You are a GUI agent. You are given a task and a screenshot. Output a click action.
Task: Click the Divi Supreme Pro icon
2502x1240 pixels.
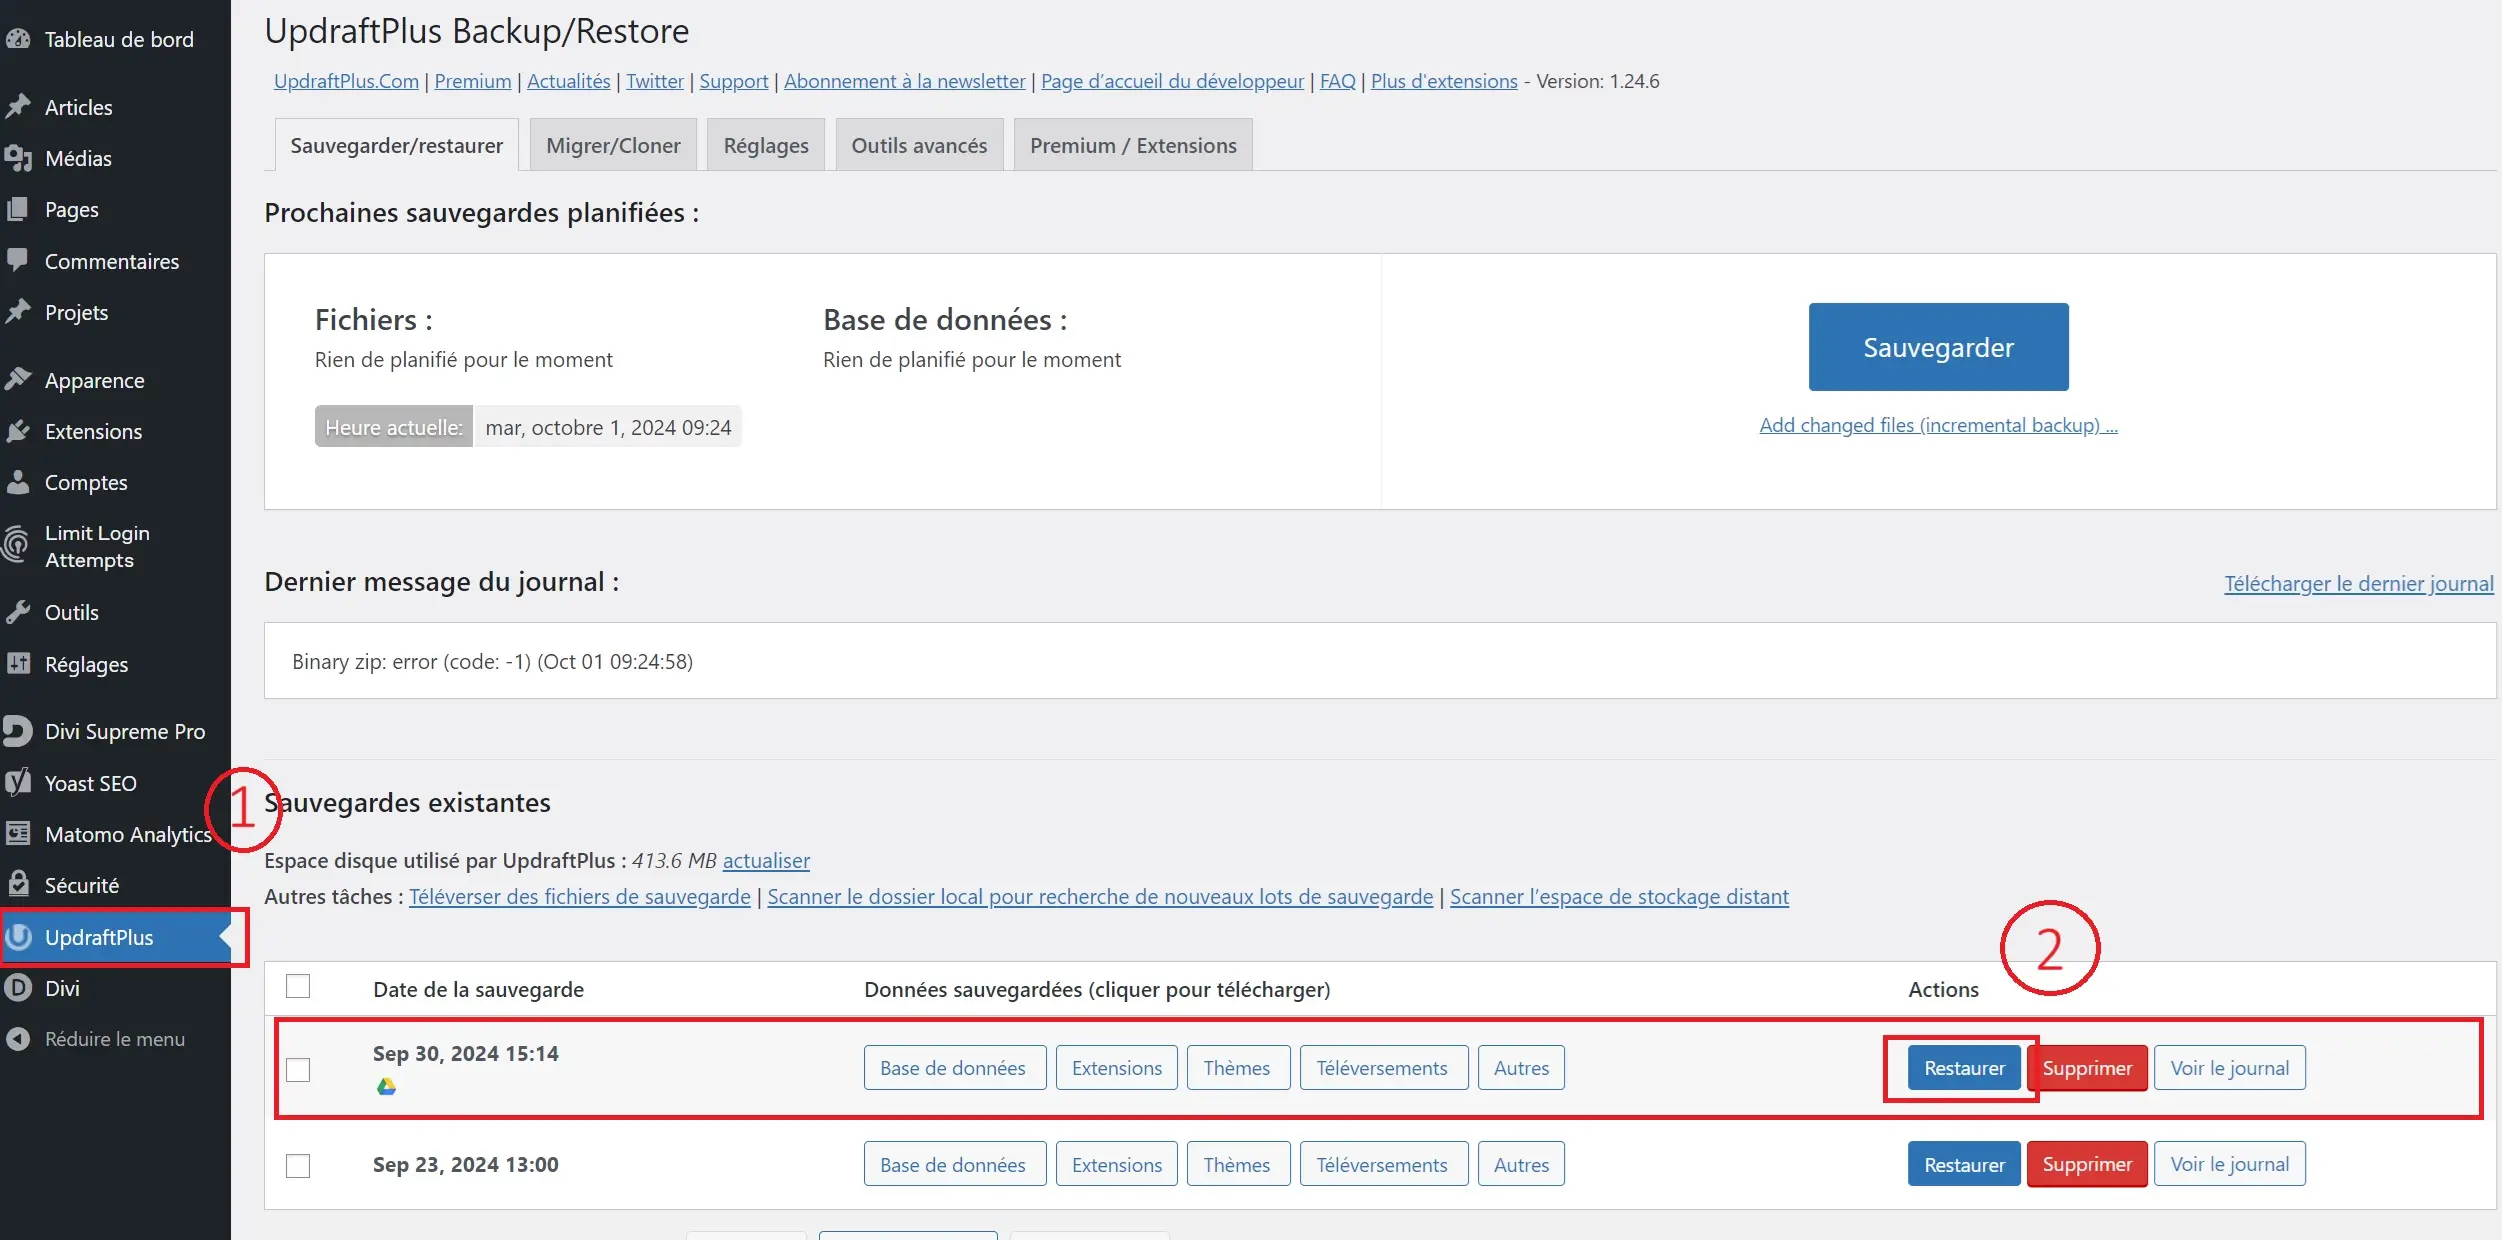17,731
